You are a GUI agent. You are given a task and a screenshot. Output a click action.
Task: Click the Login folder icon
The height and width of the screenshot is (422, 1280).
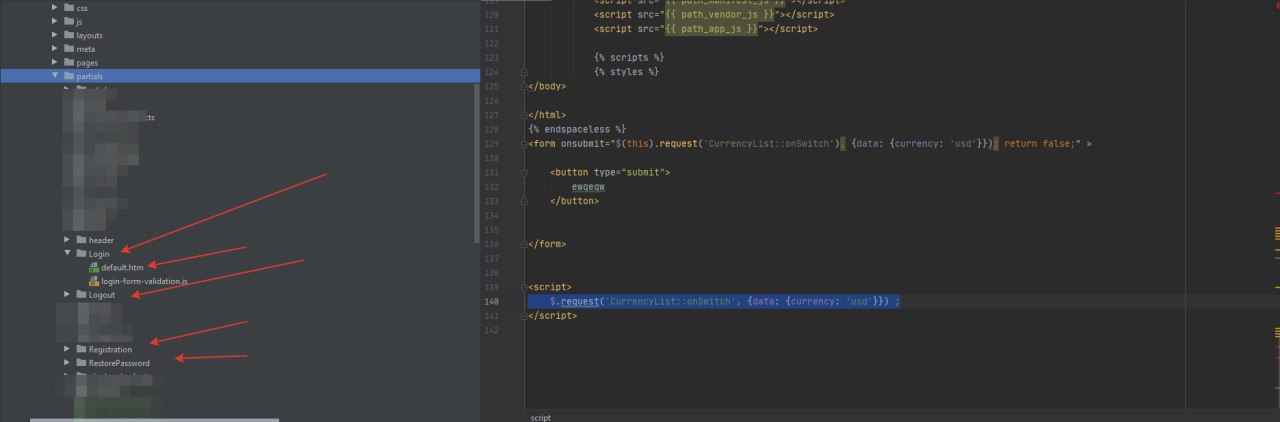(x=81, y=254)
